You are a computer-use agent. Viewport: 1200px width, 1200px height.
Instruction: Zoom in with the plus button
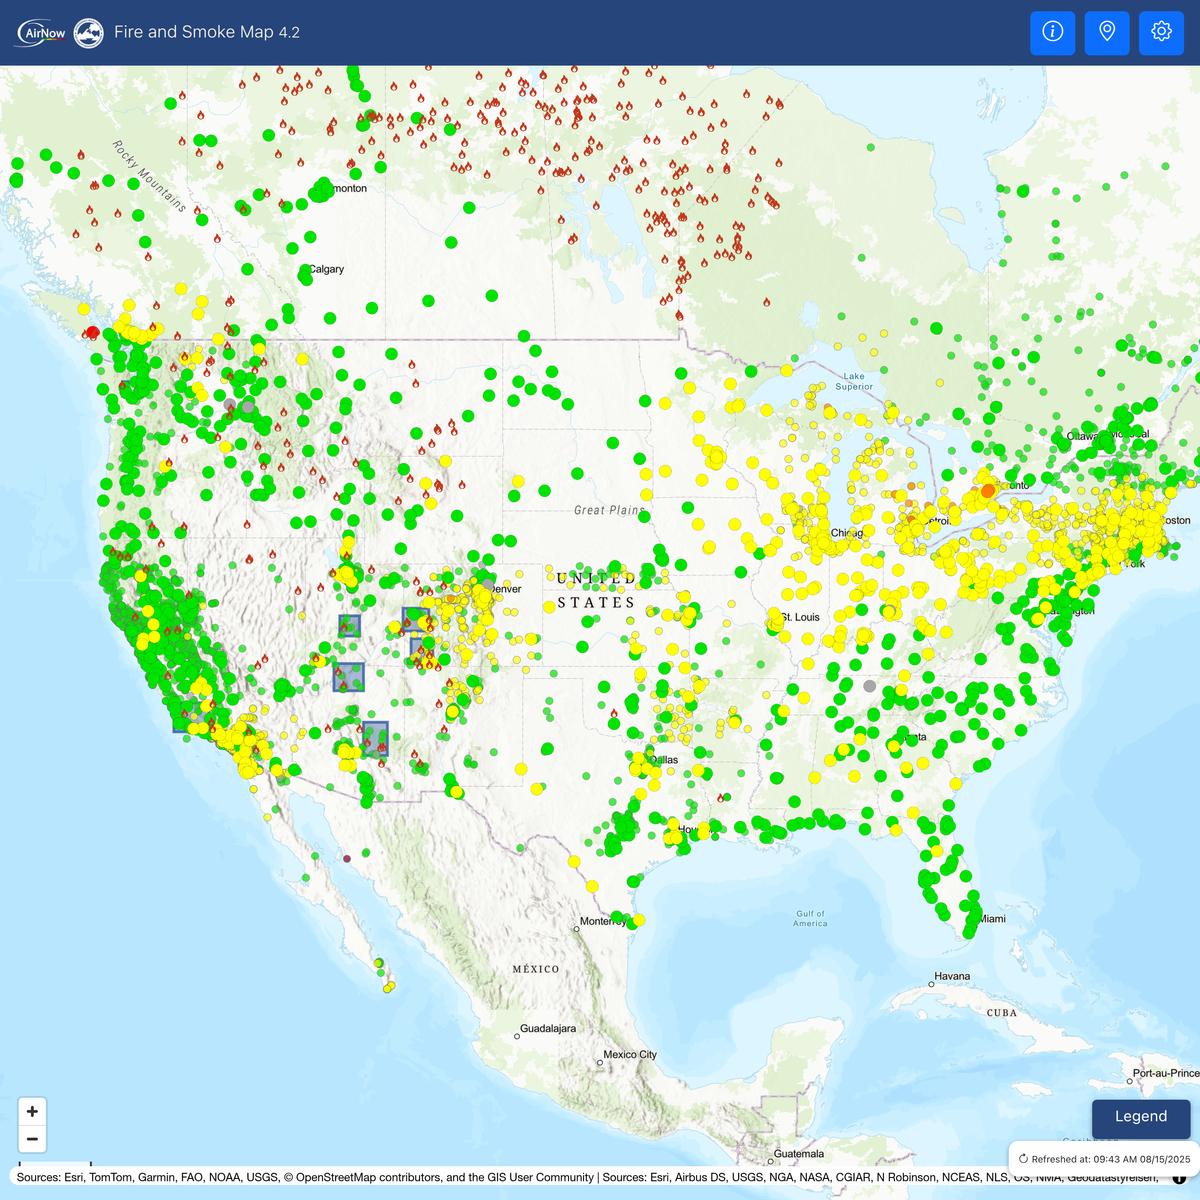32,1111
